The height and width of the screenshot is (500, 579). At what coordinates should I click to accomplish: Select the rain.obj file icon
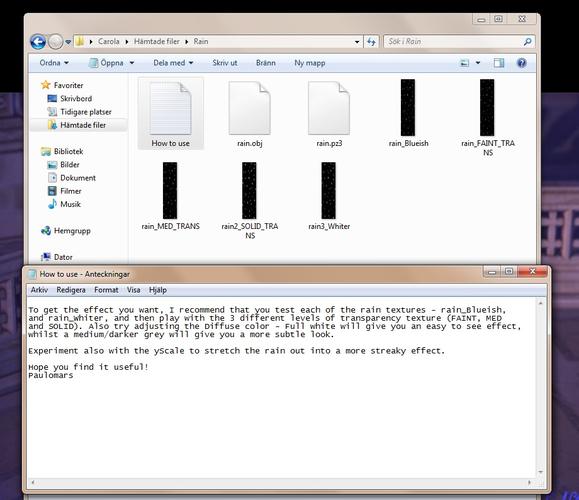coord(250,113)
